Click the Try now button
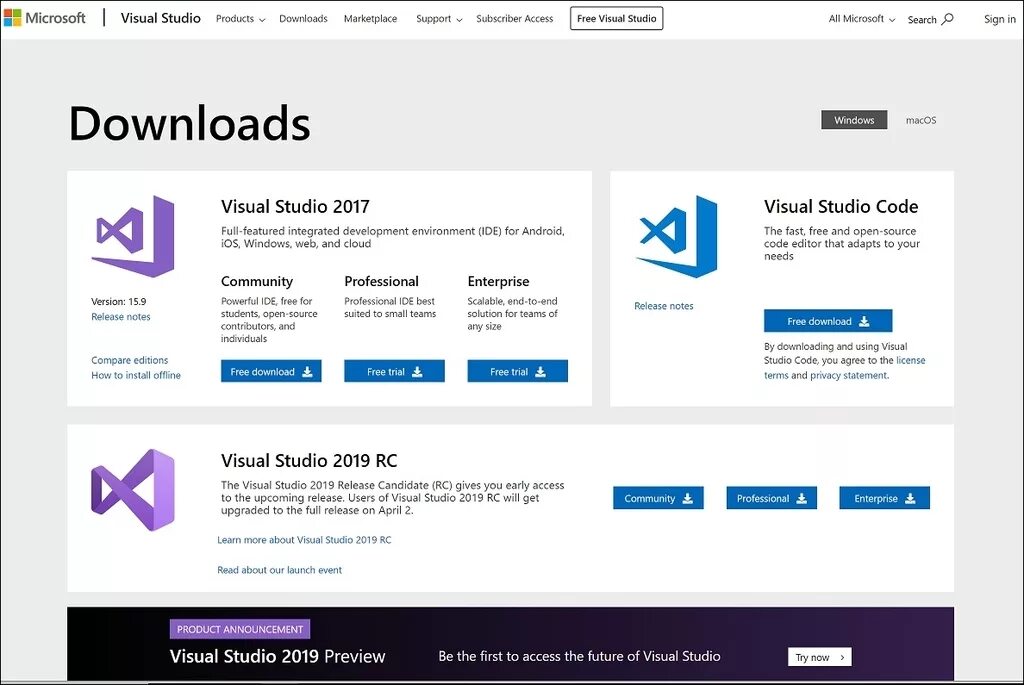 coord(820,657)
